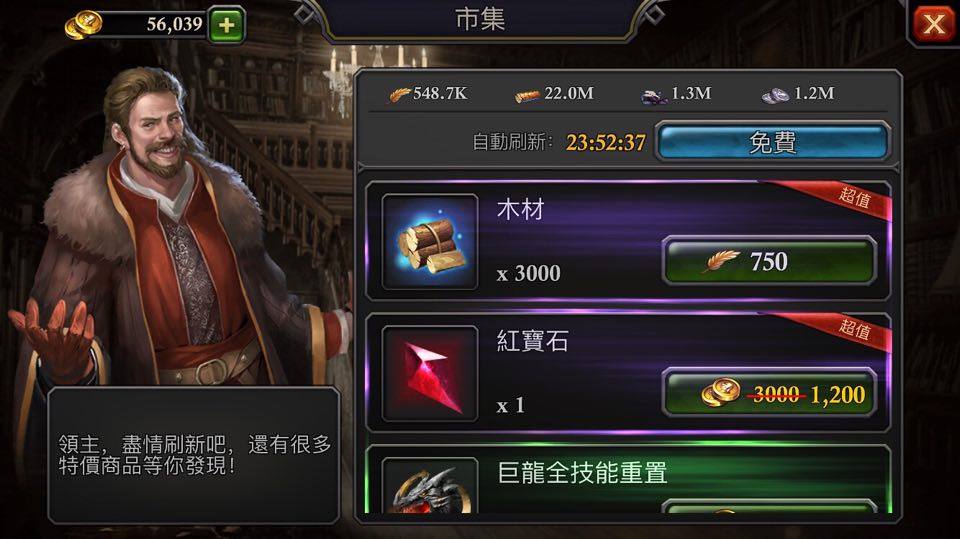Click the gold coins icon by 56,039
960x539 pixels.
tap(83, 26)
